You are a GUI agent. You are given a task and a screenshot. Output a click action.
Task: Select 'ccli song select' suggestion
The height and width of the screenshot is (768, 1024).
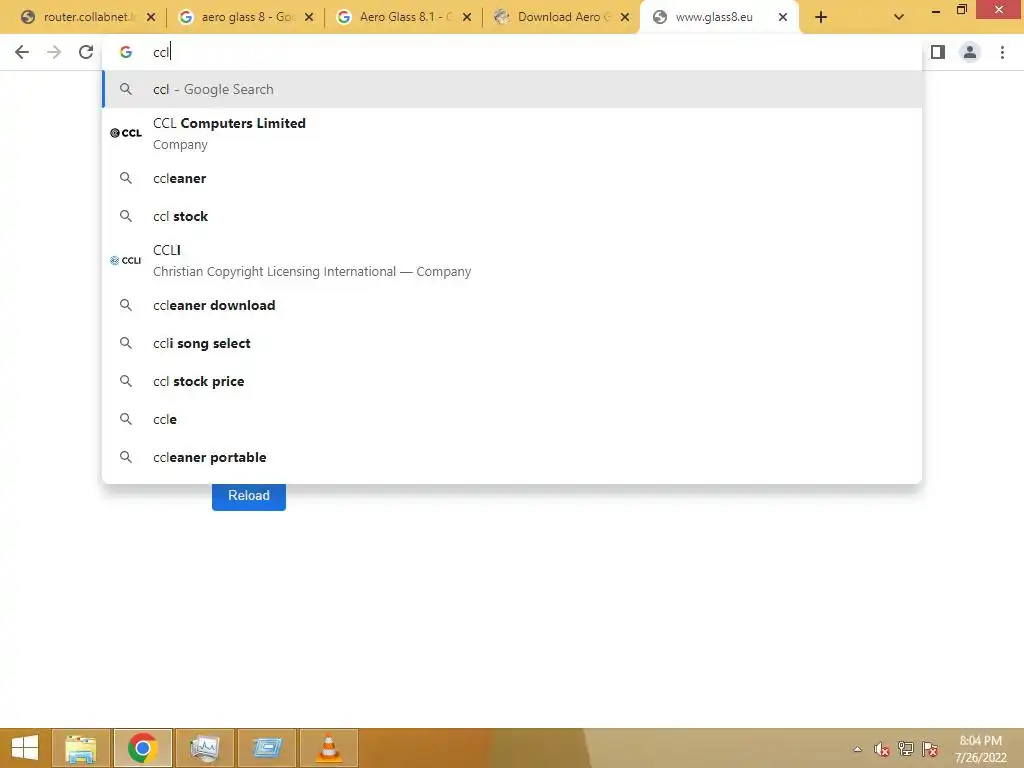[512, 343]
